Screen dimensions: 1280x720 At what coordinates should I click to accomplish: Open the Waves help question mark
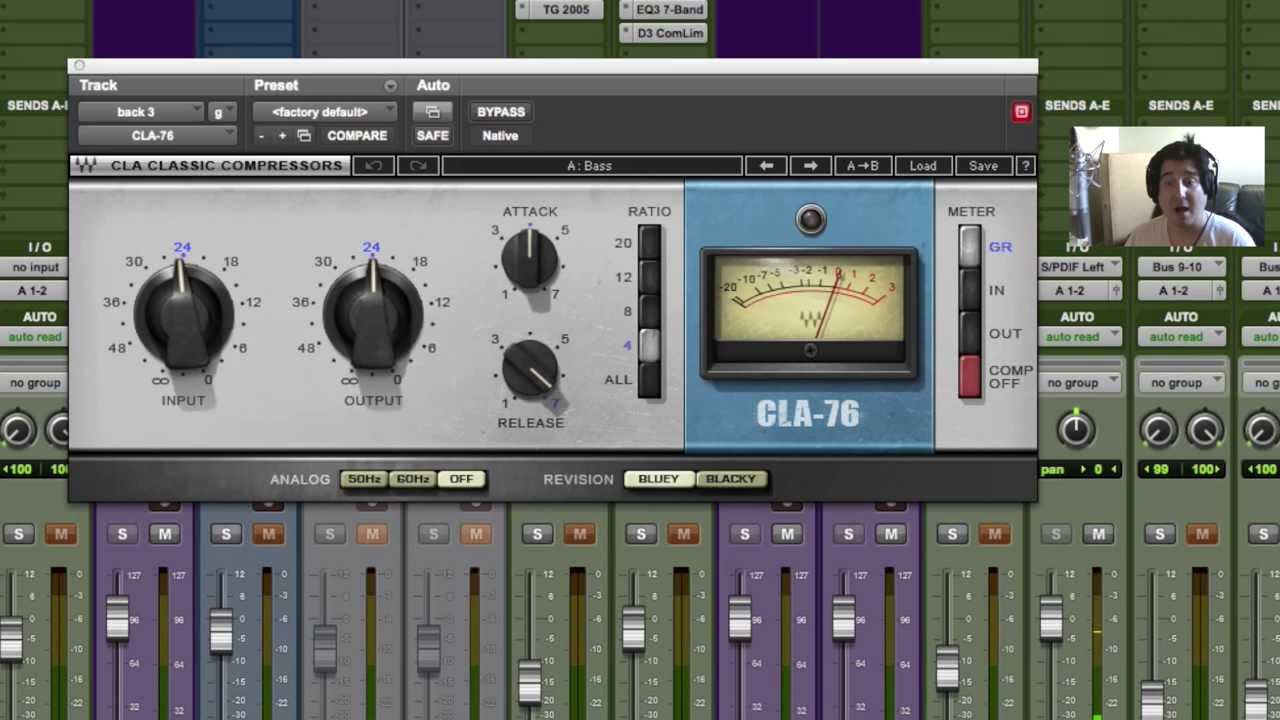click(x=1025, y=166)
